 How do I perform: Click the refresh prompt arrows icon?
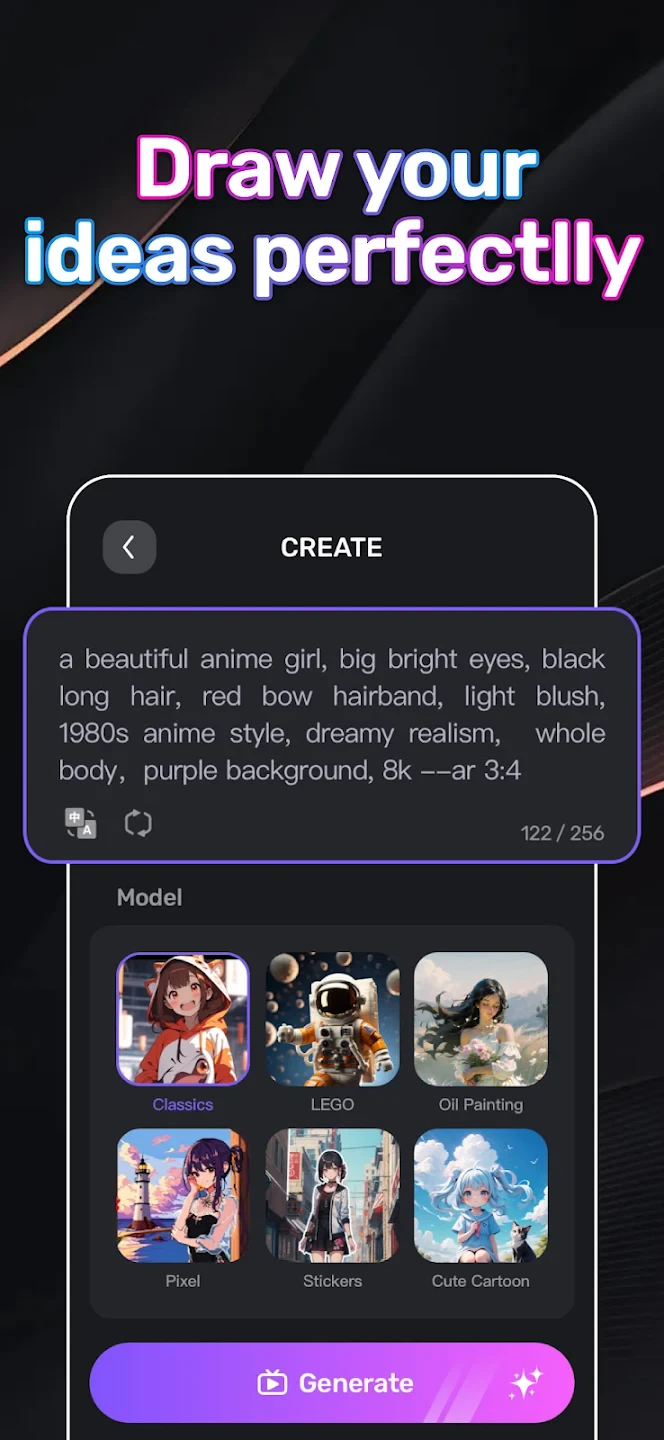pyautogui.click(x=138, y=824)
